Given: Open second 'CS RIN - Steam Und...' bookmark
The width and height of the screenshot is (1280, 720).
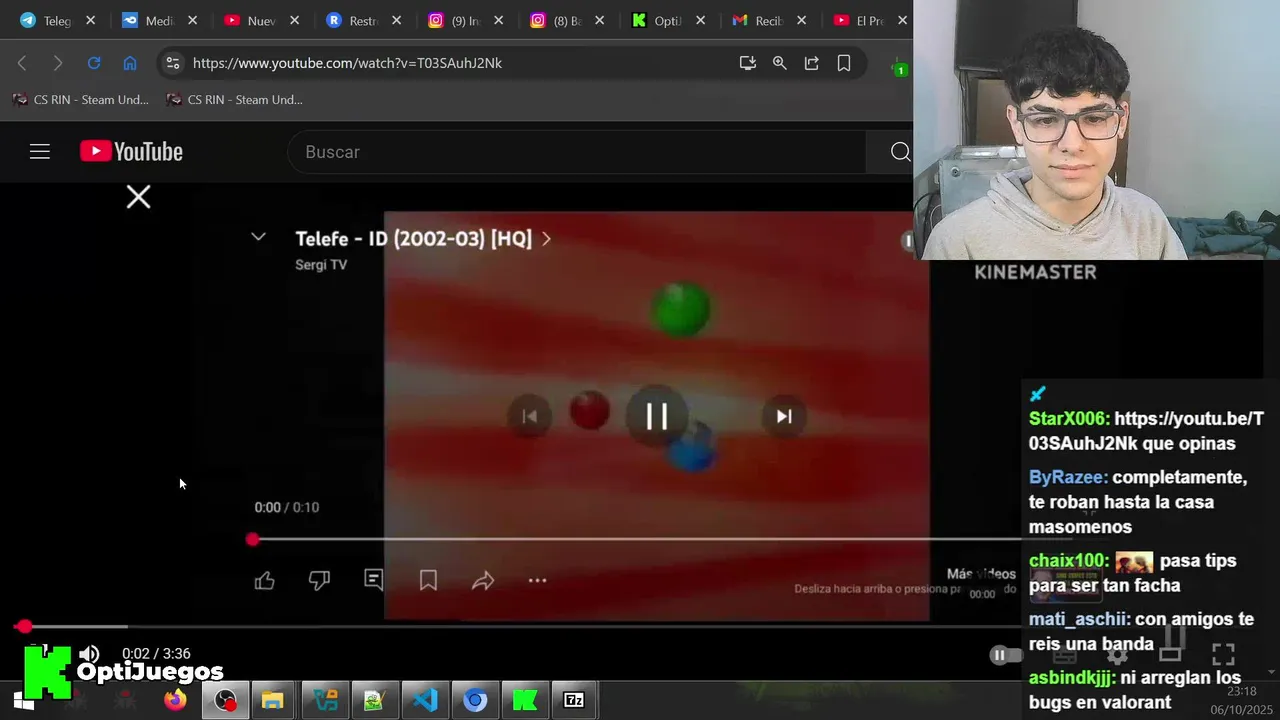Looking at the screenshot, I should tap(234, 99).
